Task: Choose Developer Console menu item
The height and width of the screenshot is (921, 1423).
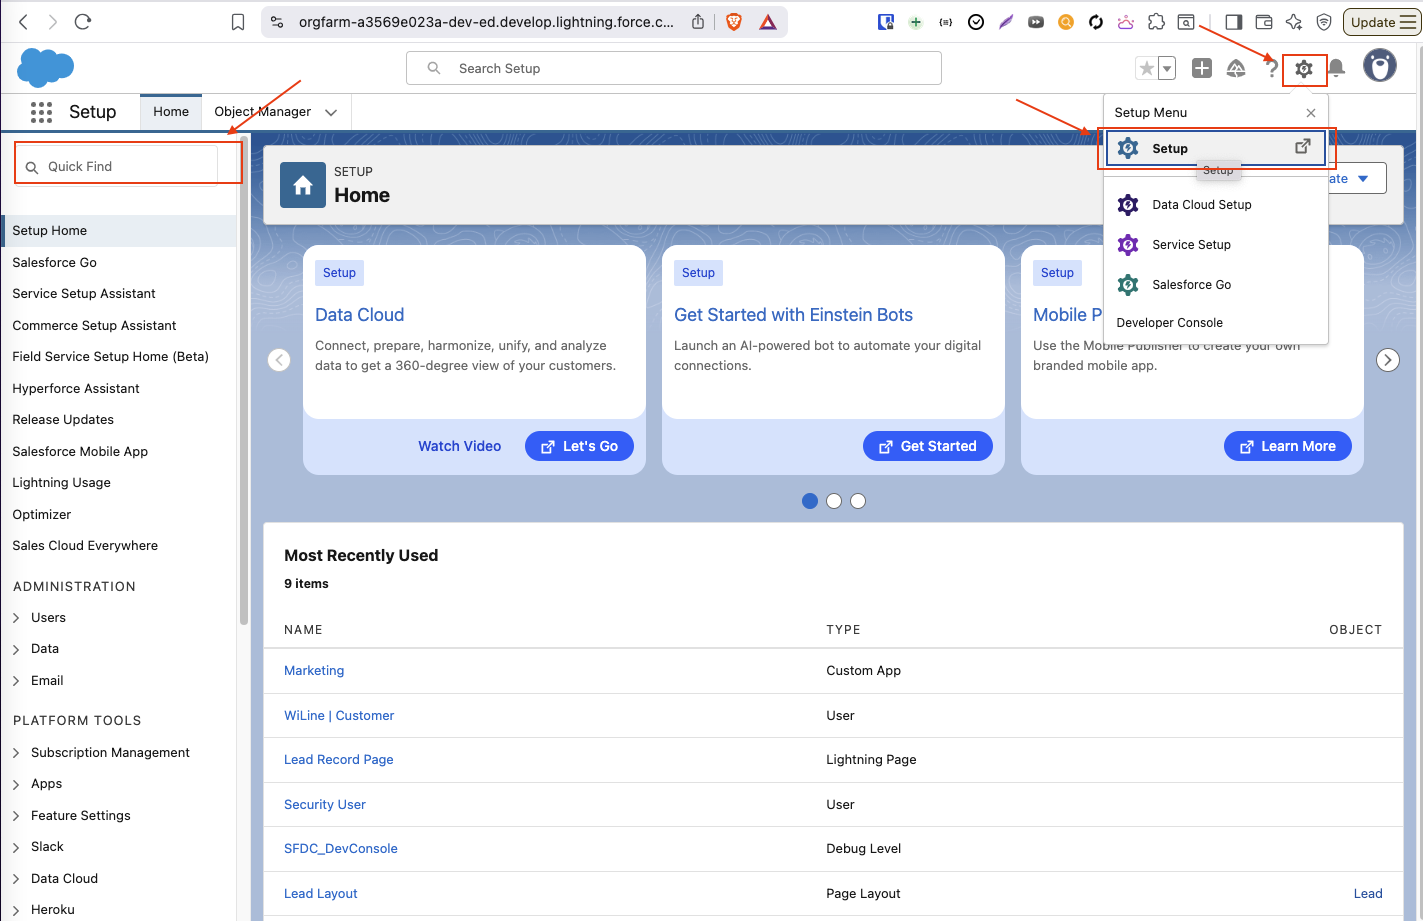Action: coord(1169,323)
